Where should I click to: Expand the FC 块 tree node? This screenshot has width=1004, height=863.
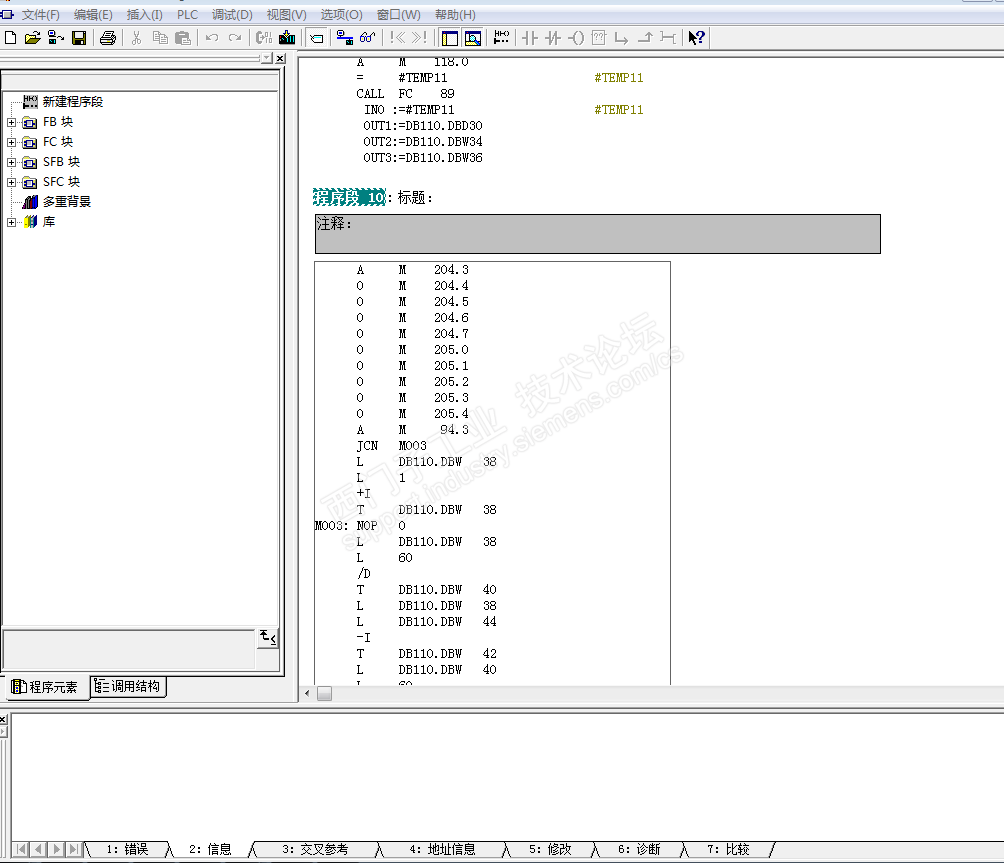[x=12, y=142]
